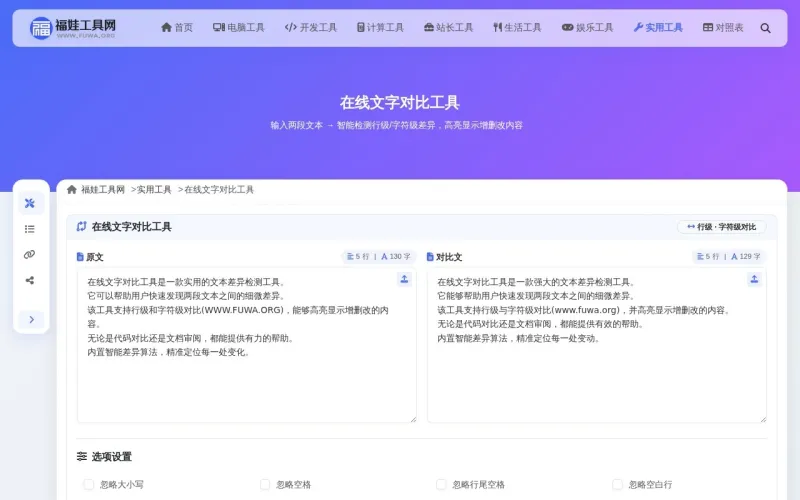This screenshot has height=500, width=800.
Task: Click the sidebar list icon
Action: pos(30,229)
